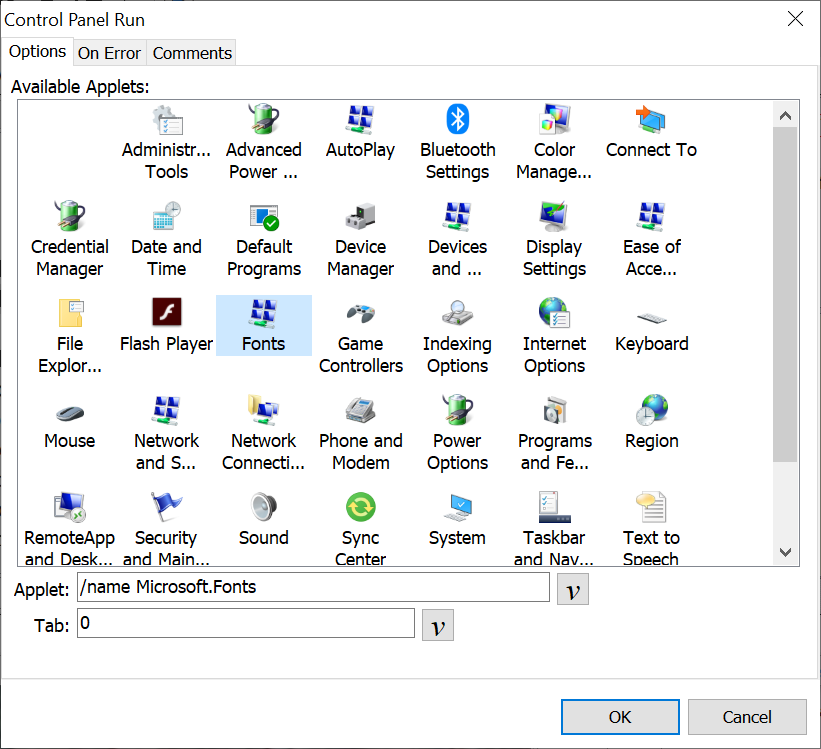821x749 pixels.
Task: Select the AutoPlay applet icon
Action: point(360,120)
